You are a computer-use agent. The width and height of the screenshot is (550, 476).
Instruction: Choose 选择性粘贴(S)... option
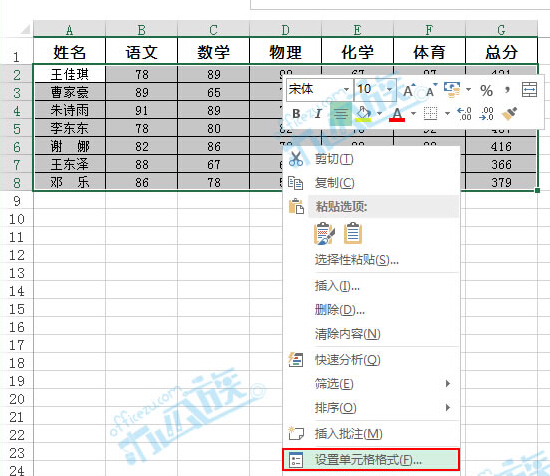(x=356, y=260)
